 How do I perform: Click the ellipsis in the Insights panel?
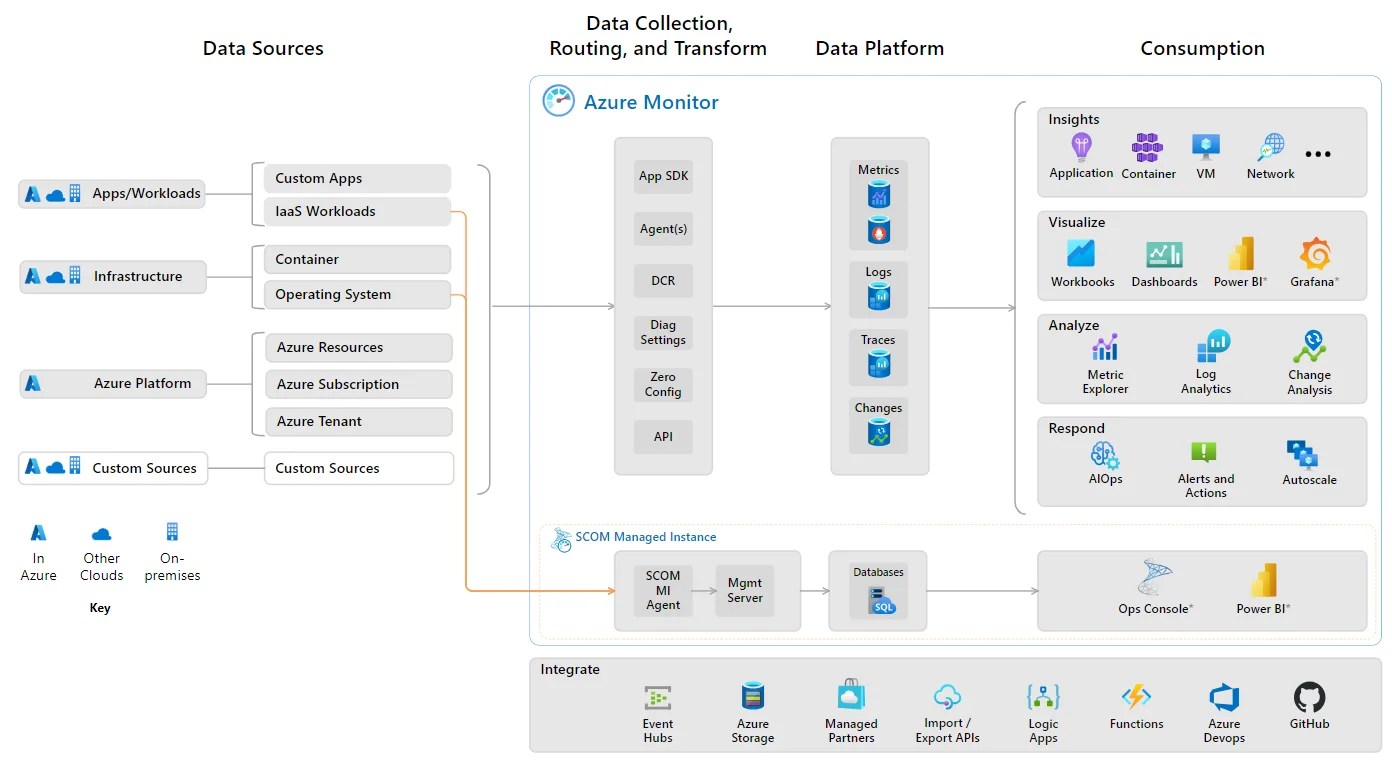point(1317,152)
